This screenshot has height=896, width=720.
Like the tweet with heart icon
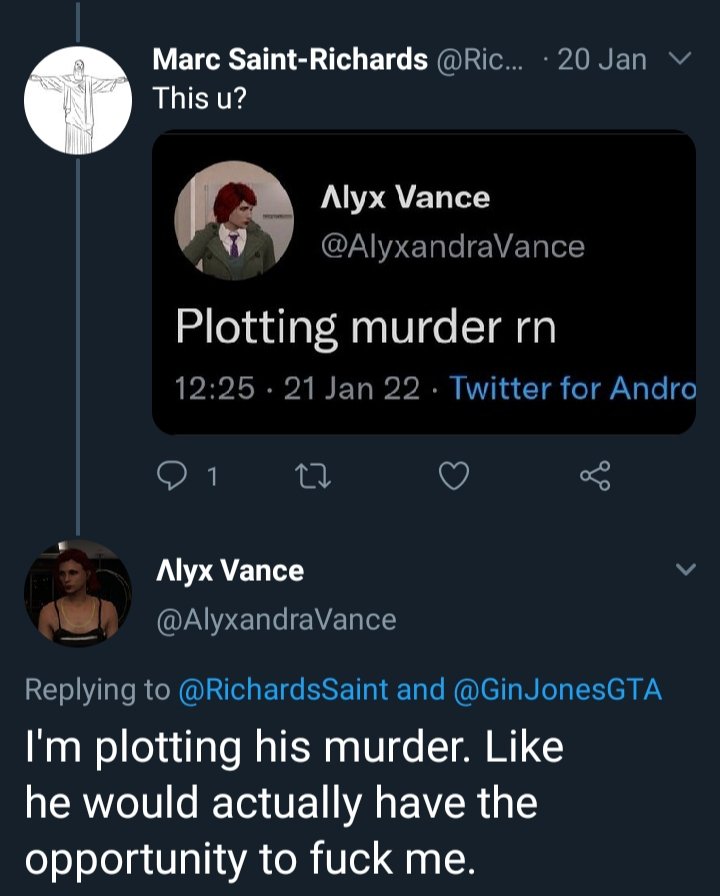pyautogui.click(x=454, y=478)
